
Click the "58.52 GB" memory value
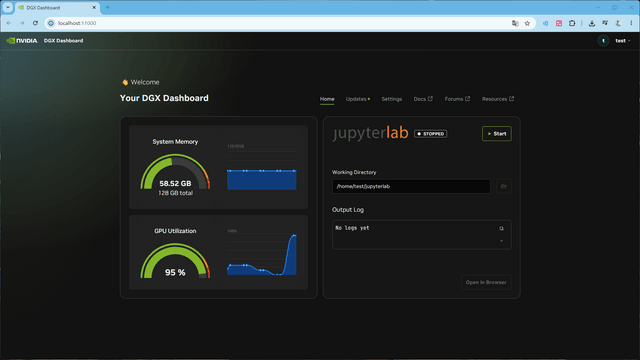pos(175,183)
